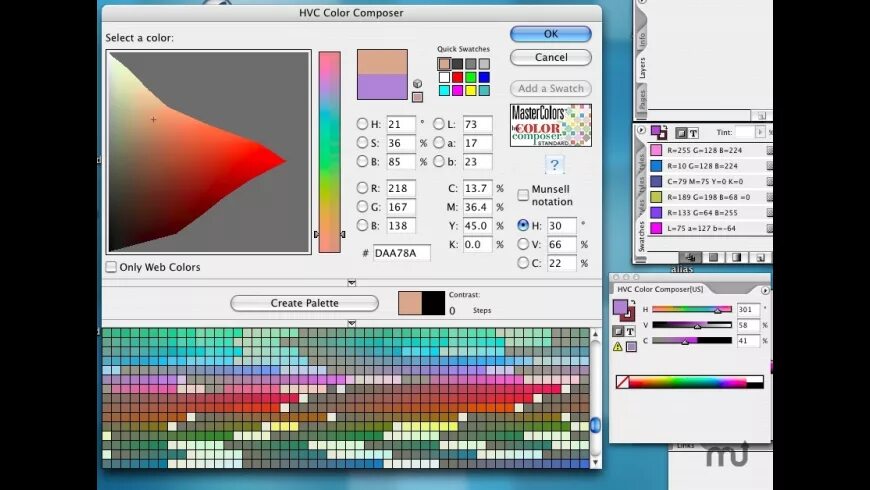Image resolution: width=870 pixels, height=490 pixels.
Task: Click the small in-gamut color square below the cube
Action: [x=417, y=97]
